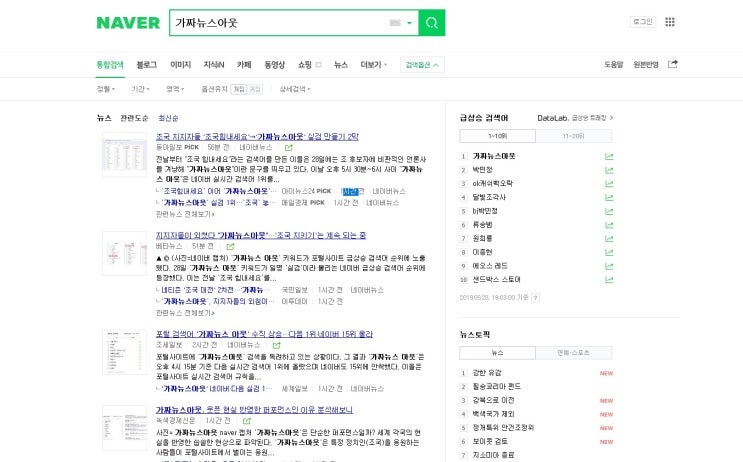Open the 영역 area dropdown

click(x=175, y=89)
